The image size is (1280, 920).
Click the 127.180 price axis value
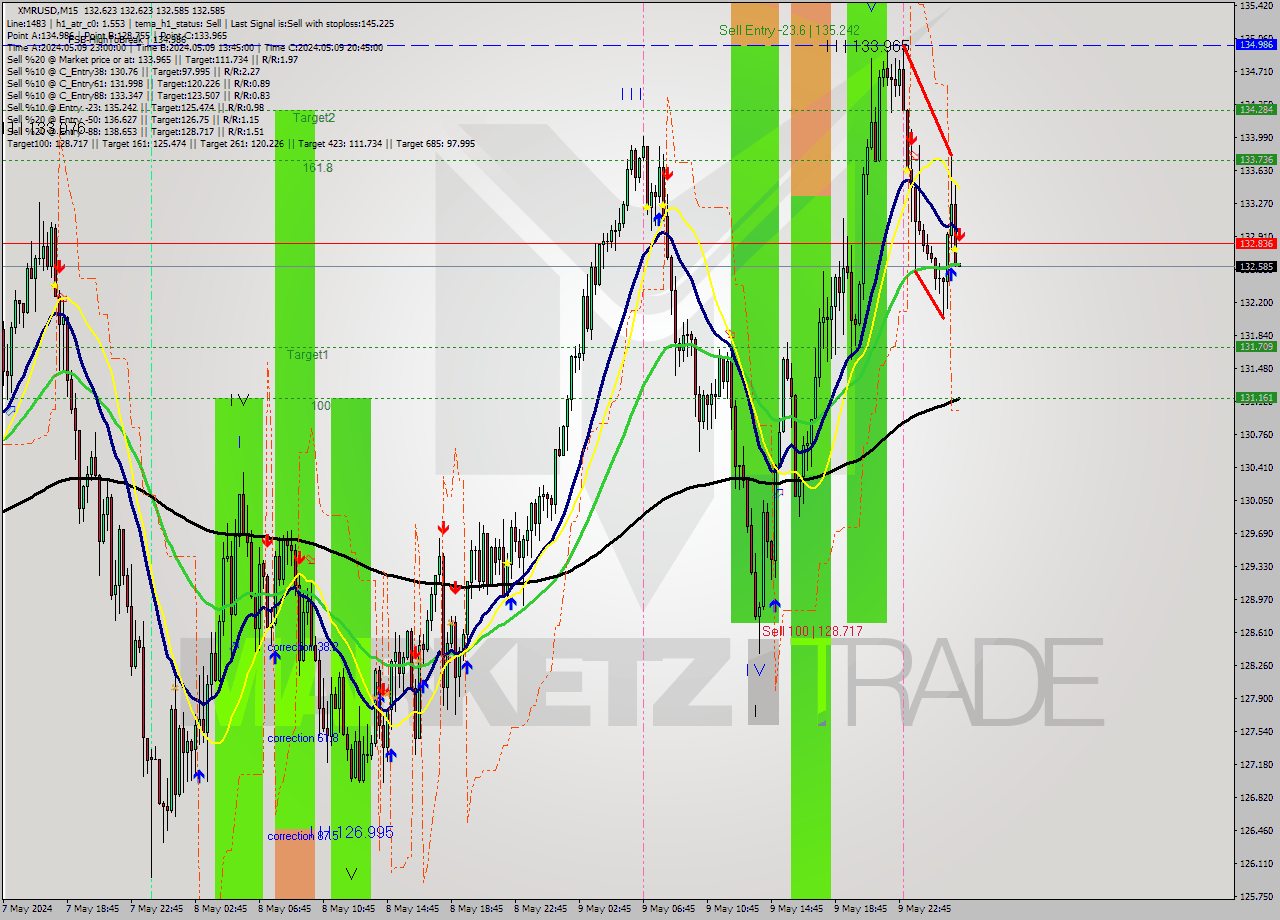coord(1256,764)
